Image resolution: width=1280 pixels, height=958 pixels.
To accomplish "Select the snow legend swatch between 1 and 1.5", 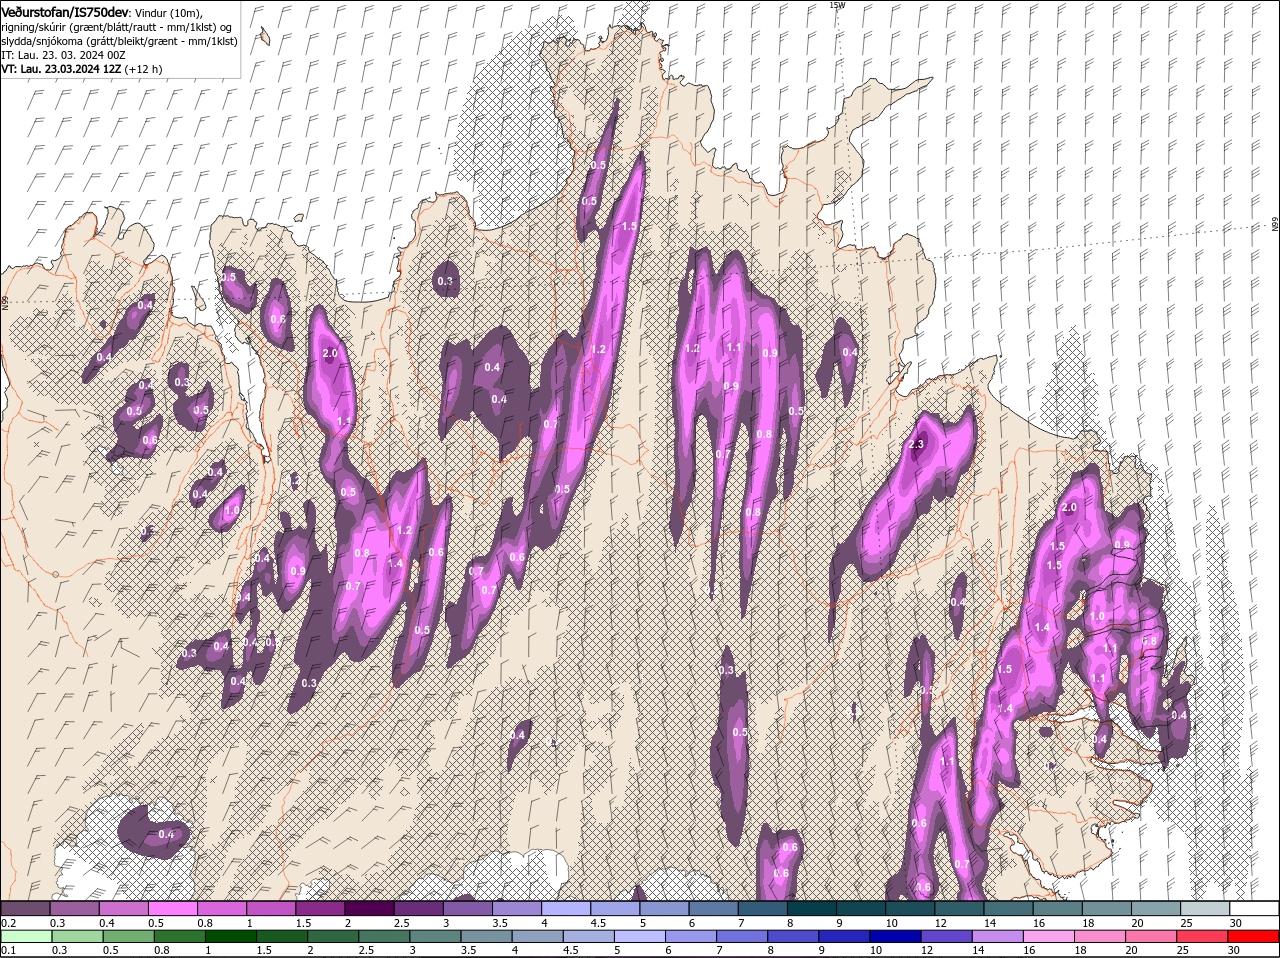I will pyautogui.click(x=271, y=908).
